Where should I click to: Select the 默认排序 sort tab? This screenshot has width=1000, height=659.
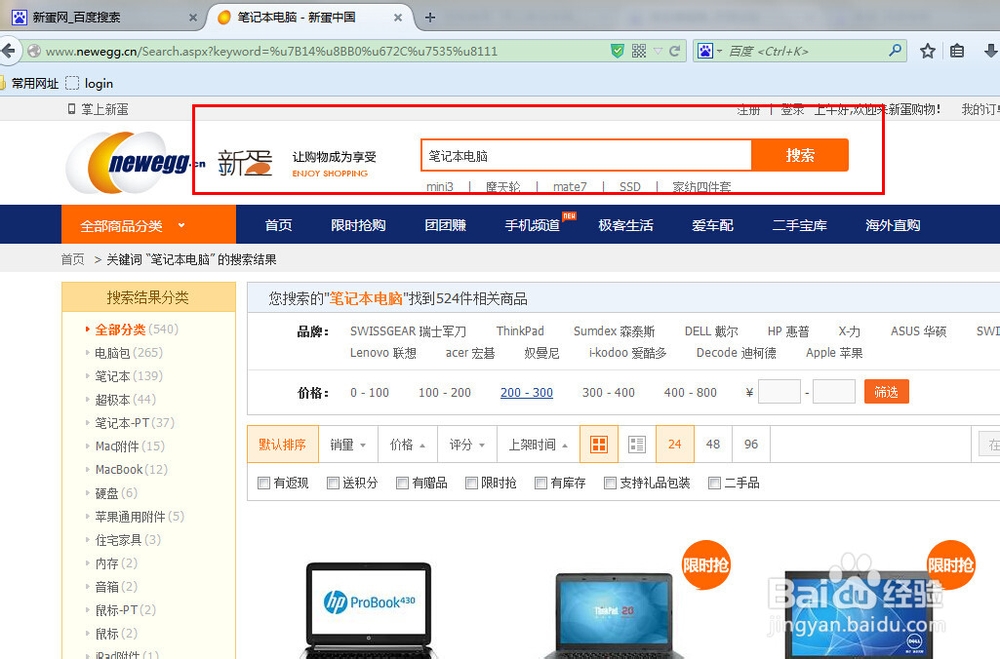[283, 444]
